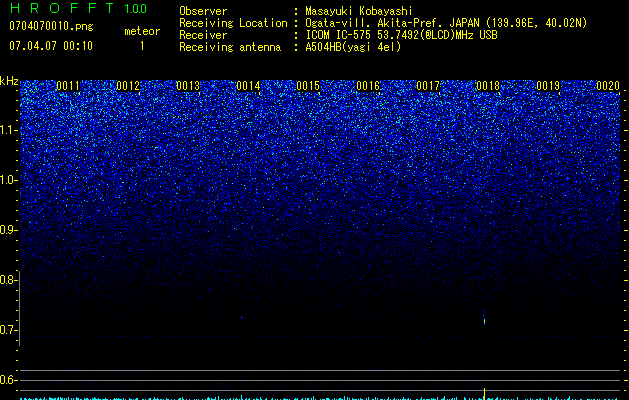Image resolution: width=629 pixels, height=400 pixels.
Task: Click time marker 0019
Action: (x=548, y=86)
